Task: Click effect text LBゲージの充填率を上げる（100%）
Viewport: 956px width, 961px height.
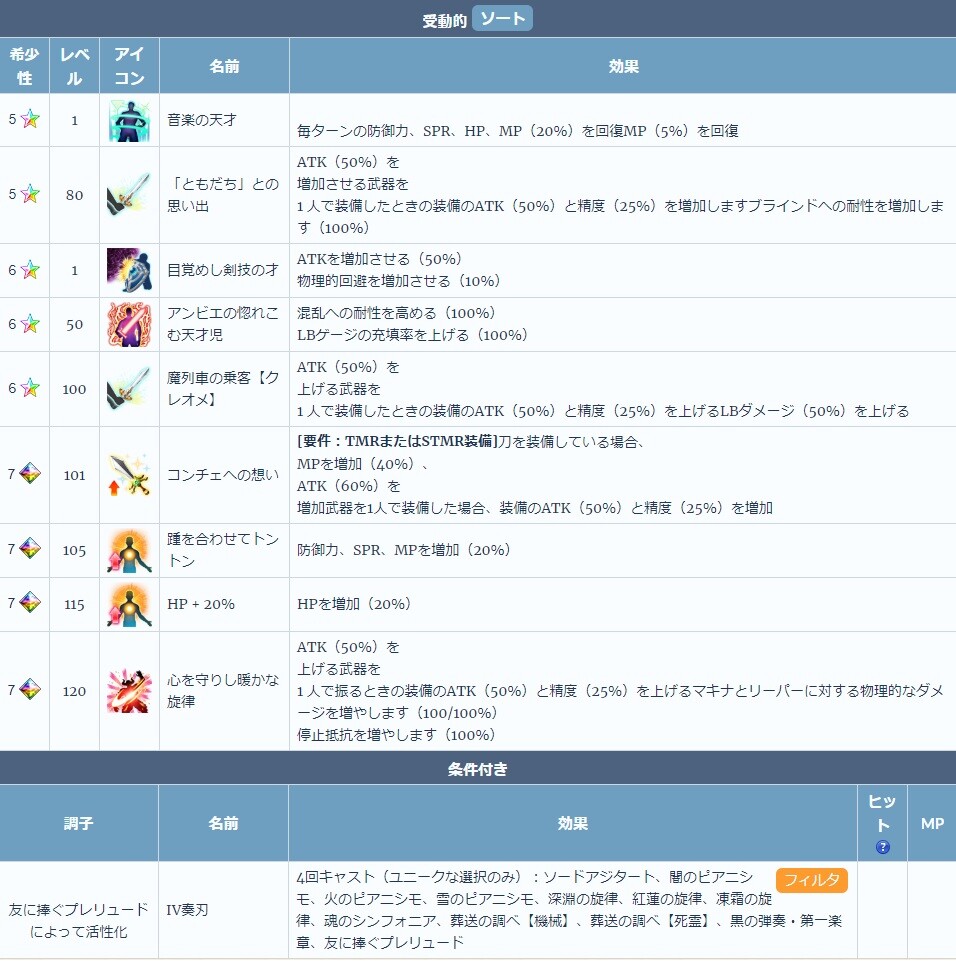Action: pyautogui.click(x=412, y=335)
